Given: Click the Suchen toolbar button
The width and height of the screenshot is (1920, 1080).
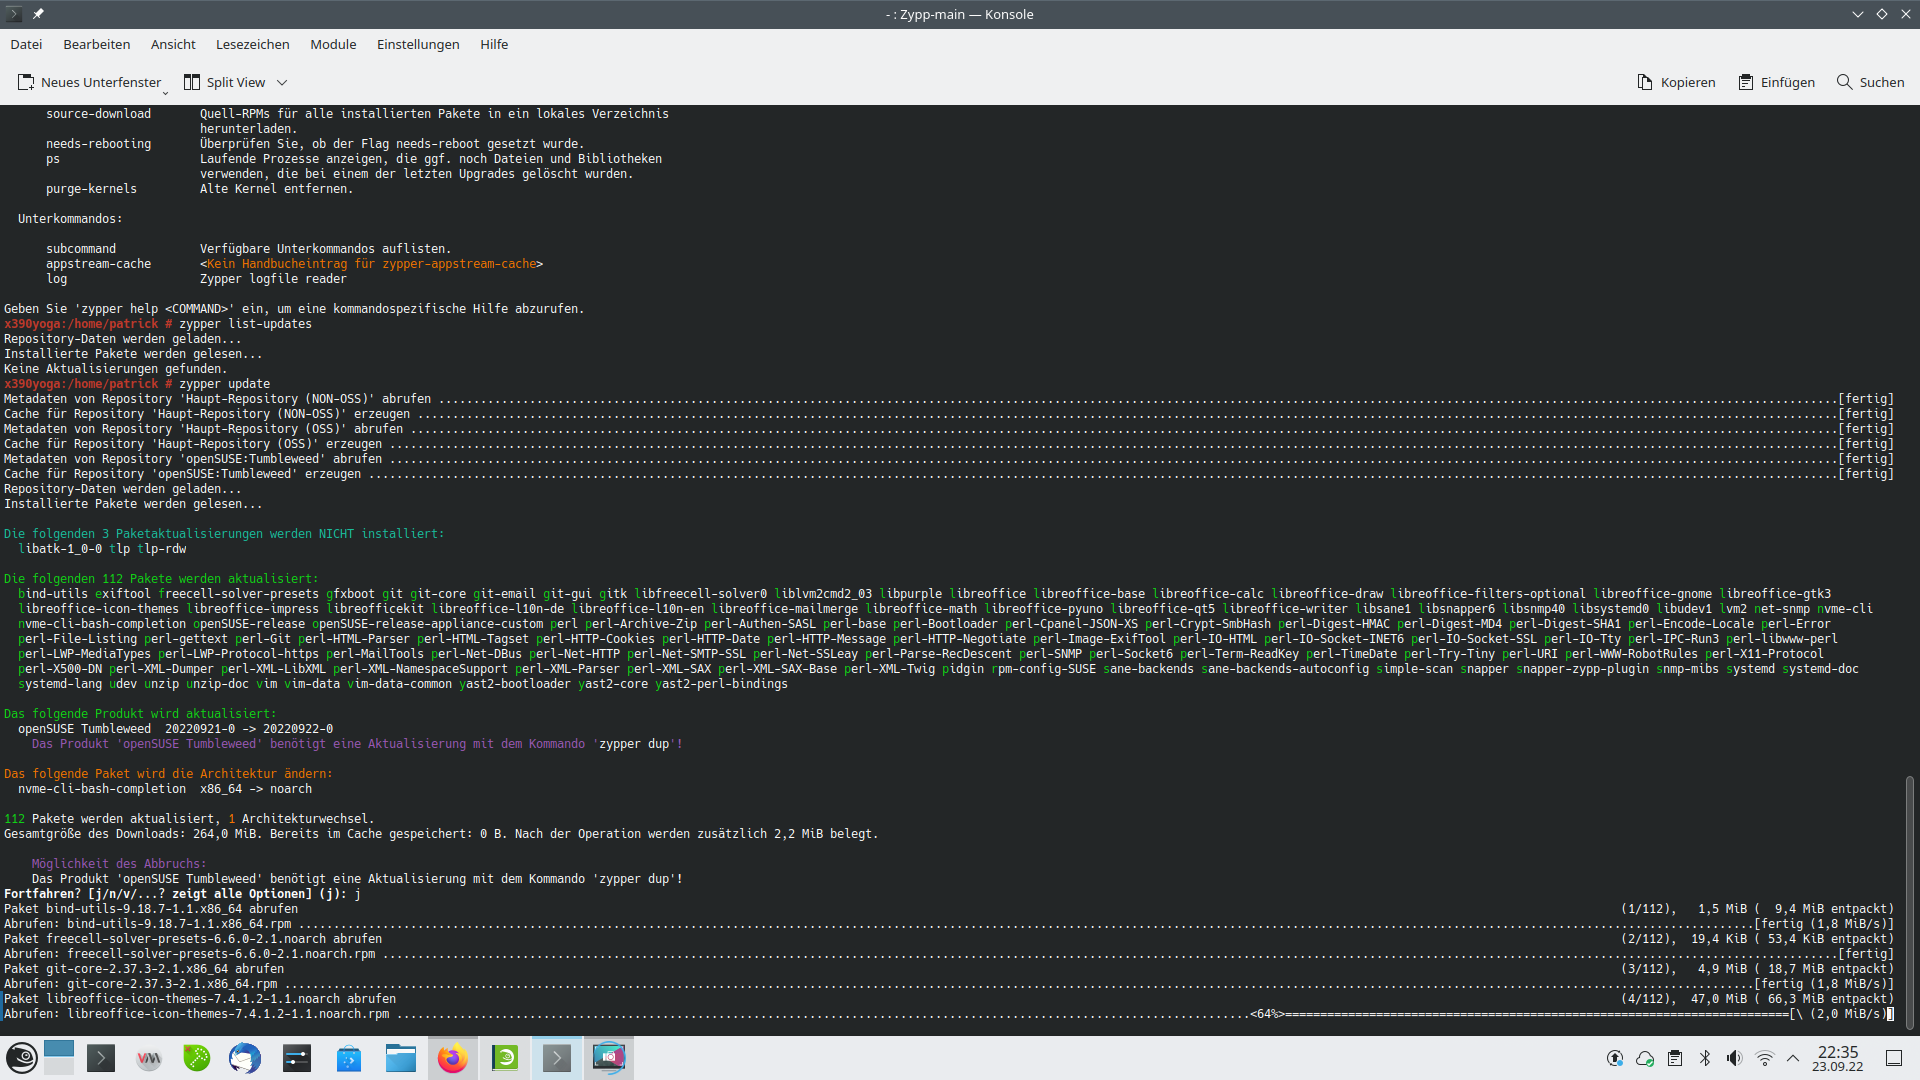Looking at the screenshot, I should click(x=1870, y=82).
